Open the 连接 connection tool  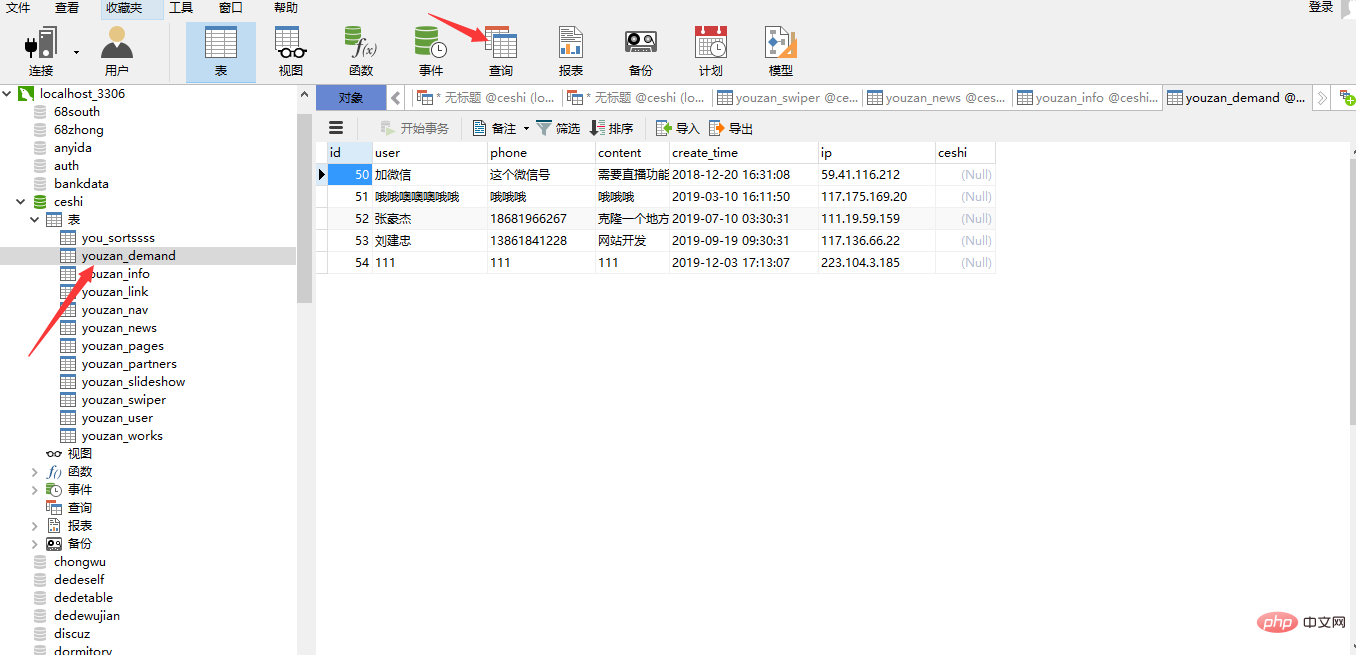coord(41,52)
